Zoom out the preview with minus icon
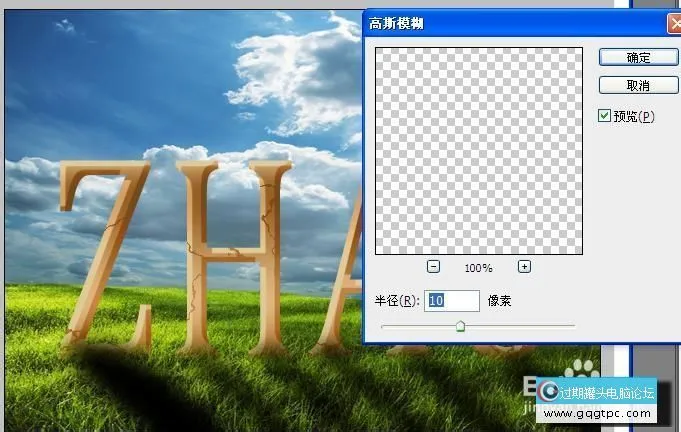Screen dimensions: 681x432 [x=433, y=267]
